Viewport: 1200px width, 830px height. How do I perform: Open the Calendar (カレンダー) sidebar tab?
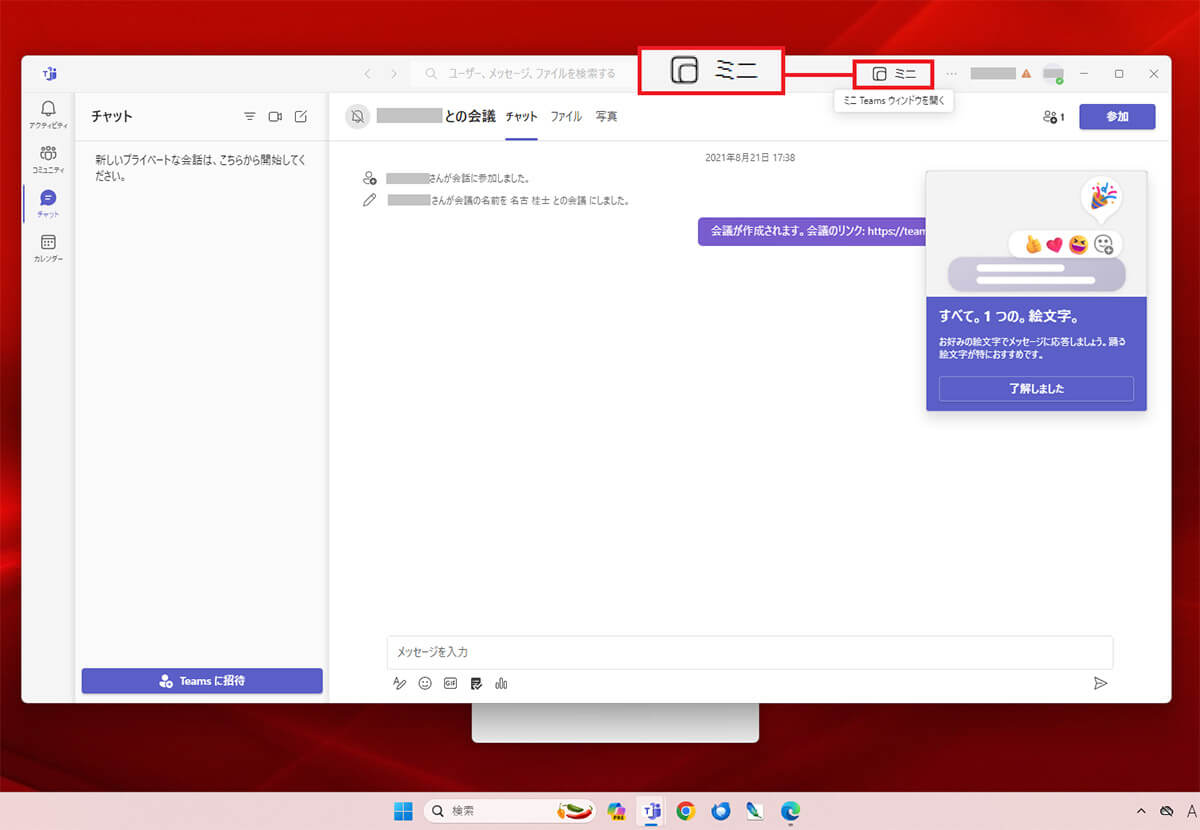coord(48,249)
